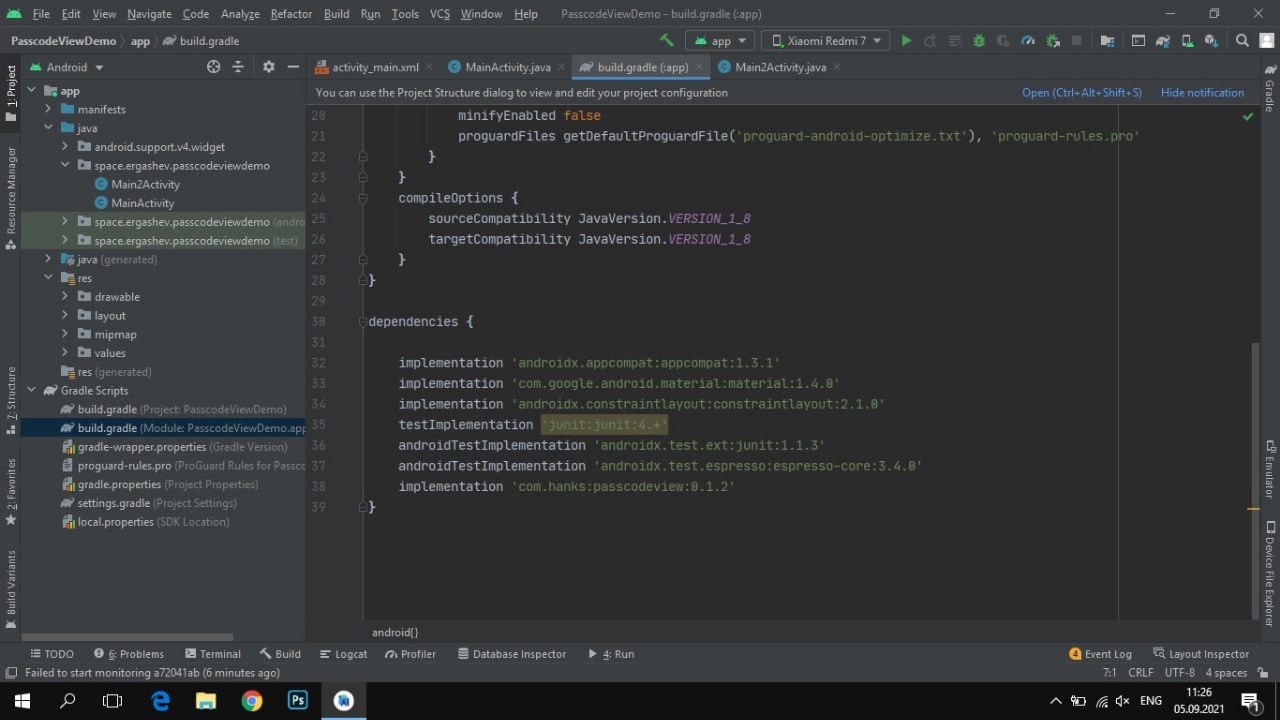Click the Open (Ctrl+Alt+Shift+S) link
1280x720 pixels.
click(1081, 92)
